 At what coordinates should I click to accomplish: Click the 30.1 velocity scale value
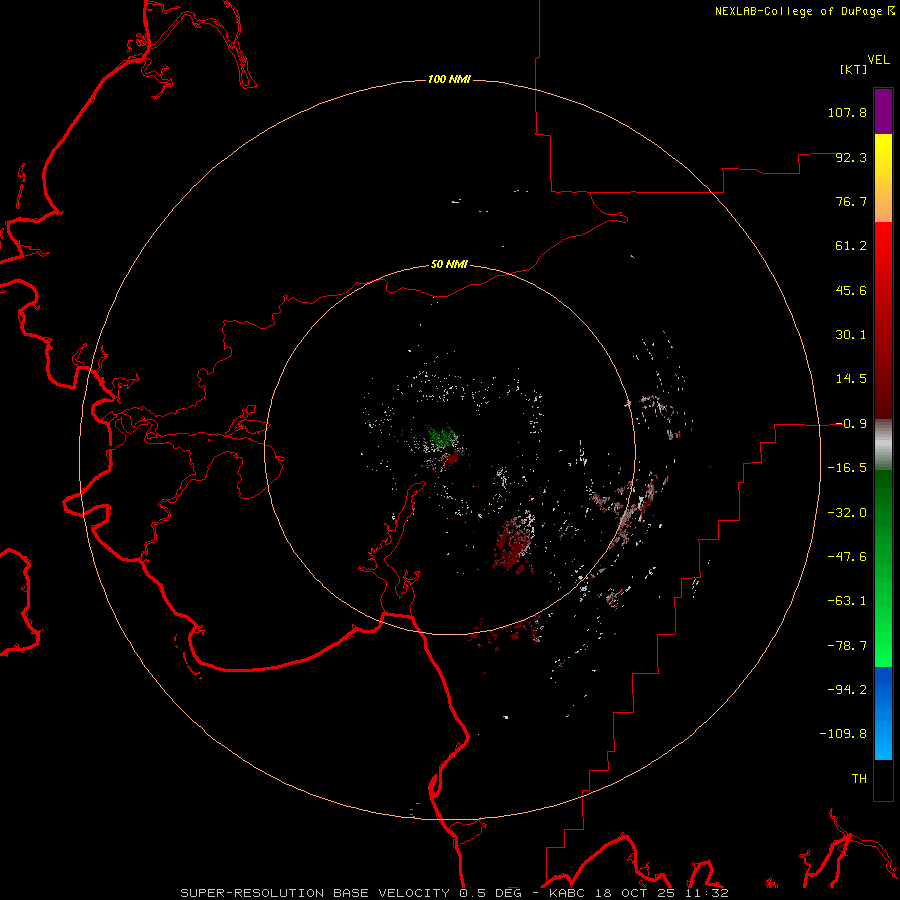[x=851, y=335]
